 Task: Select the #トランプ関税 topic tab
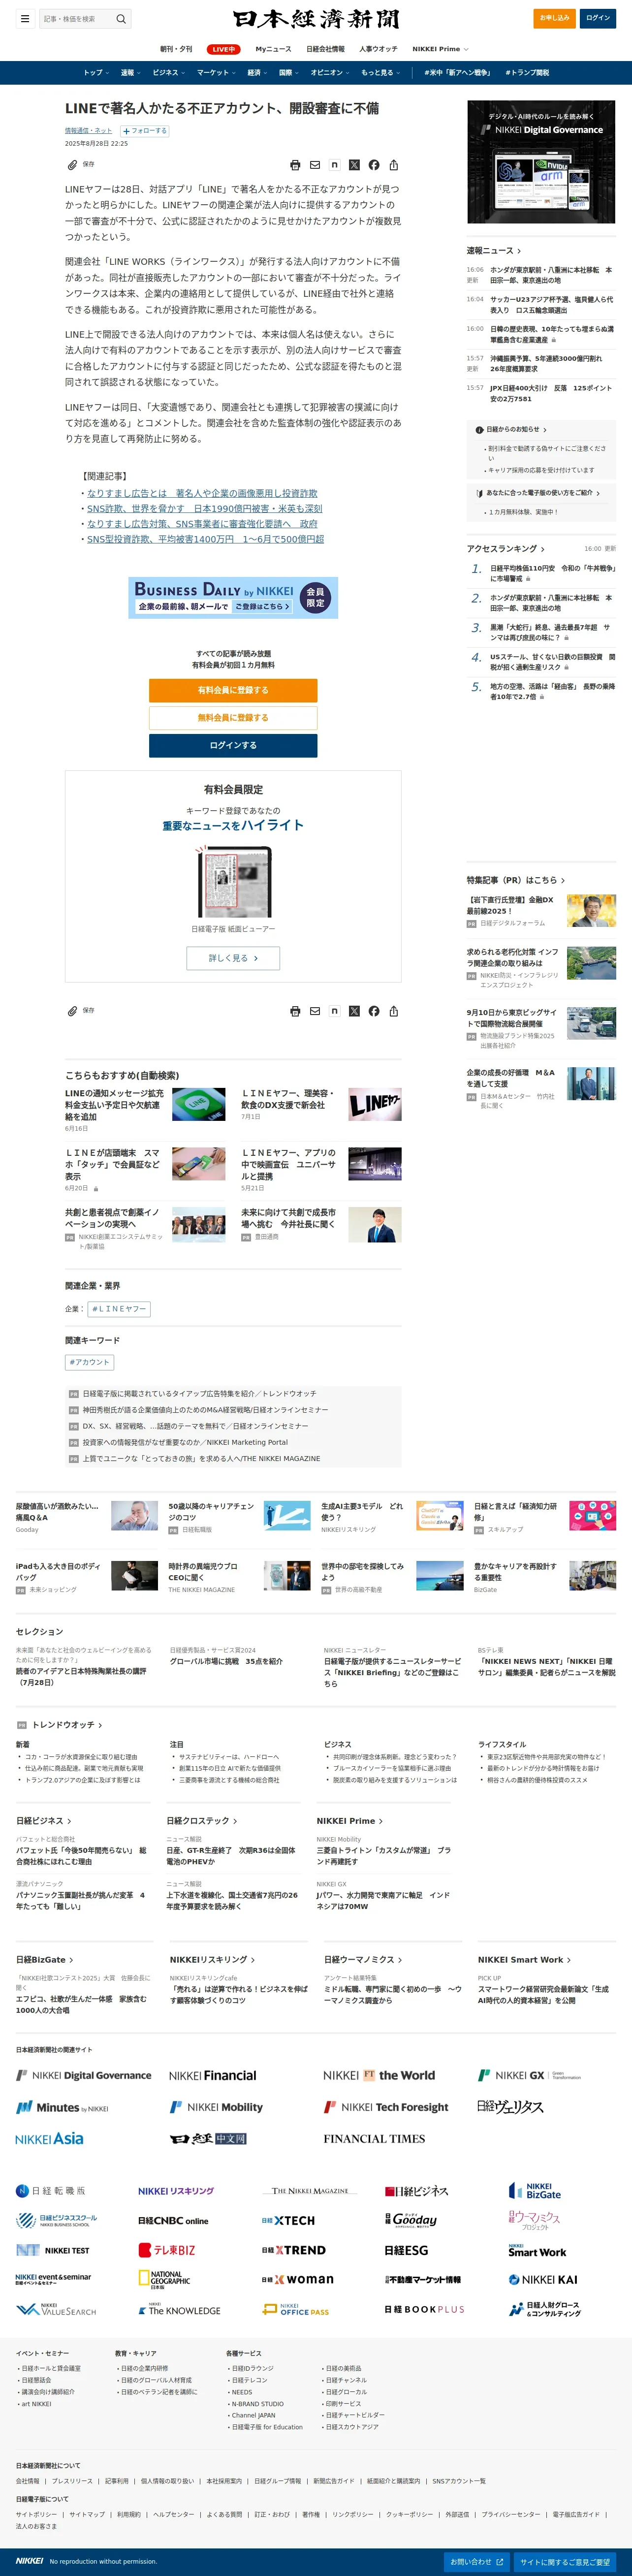(x=527, y=73)
